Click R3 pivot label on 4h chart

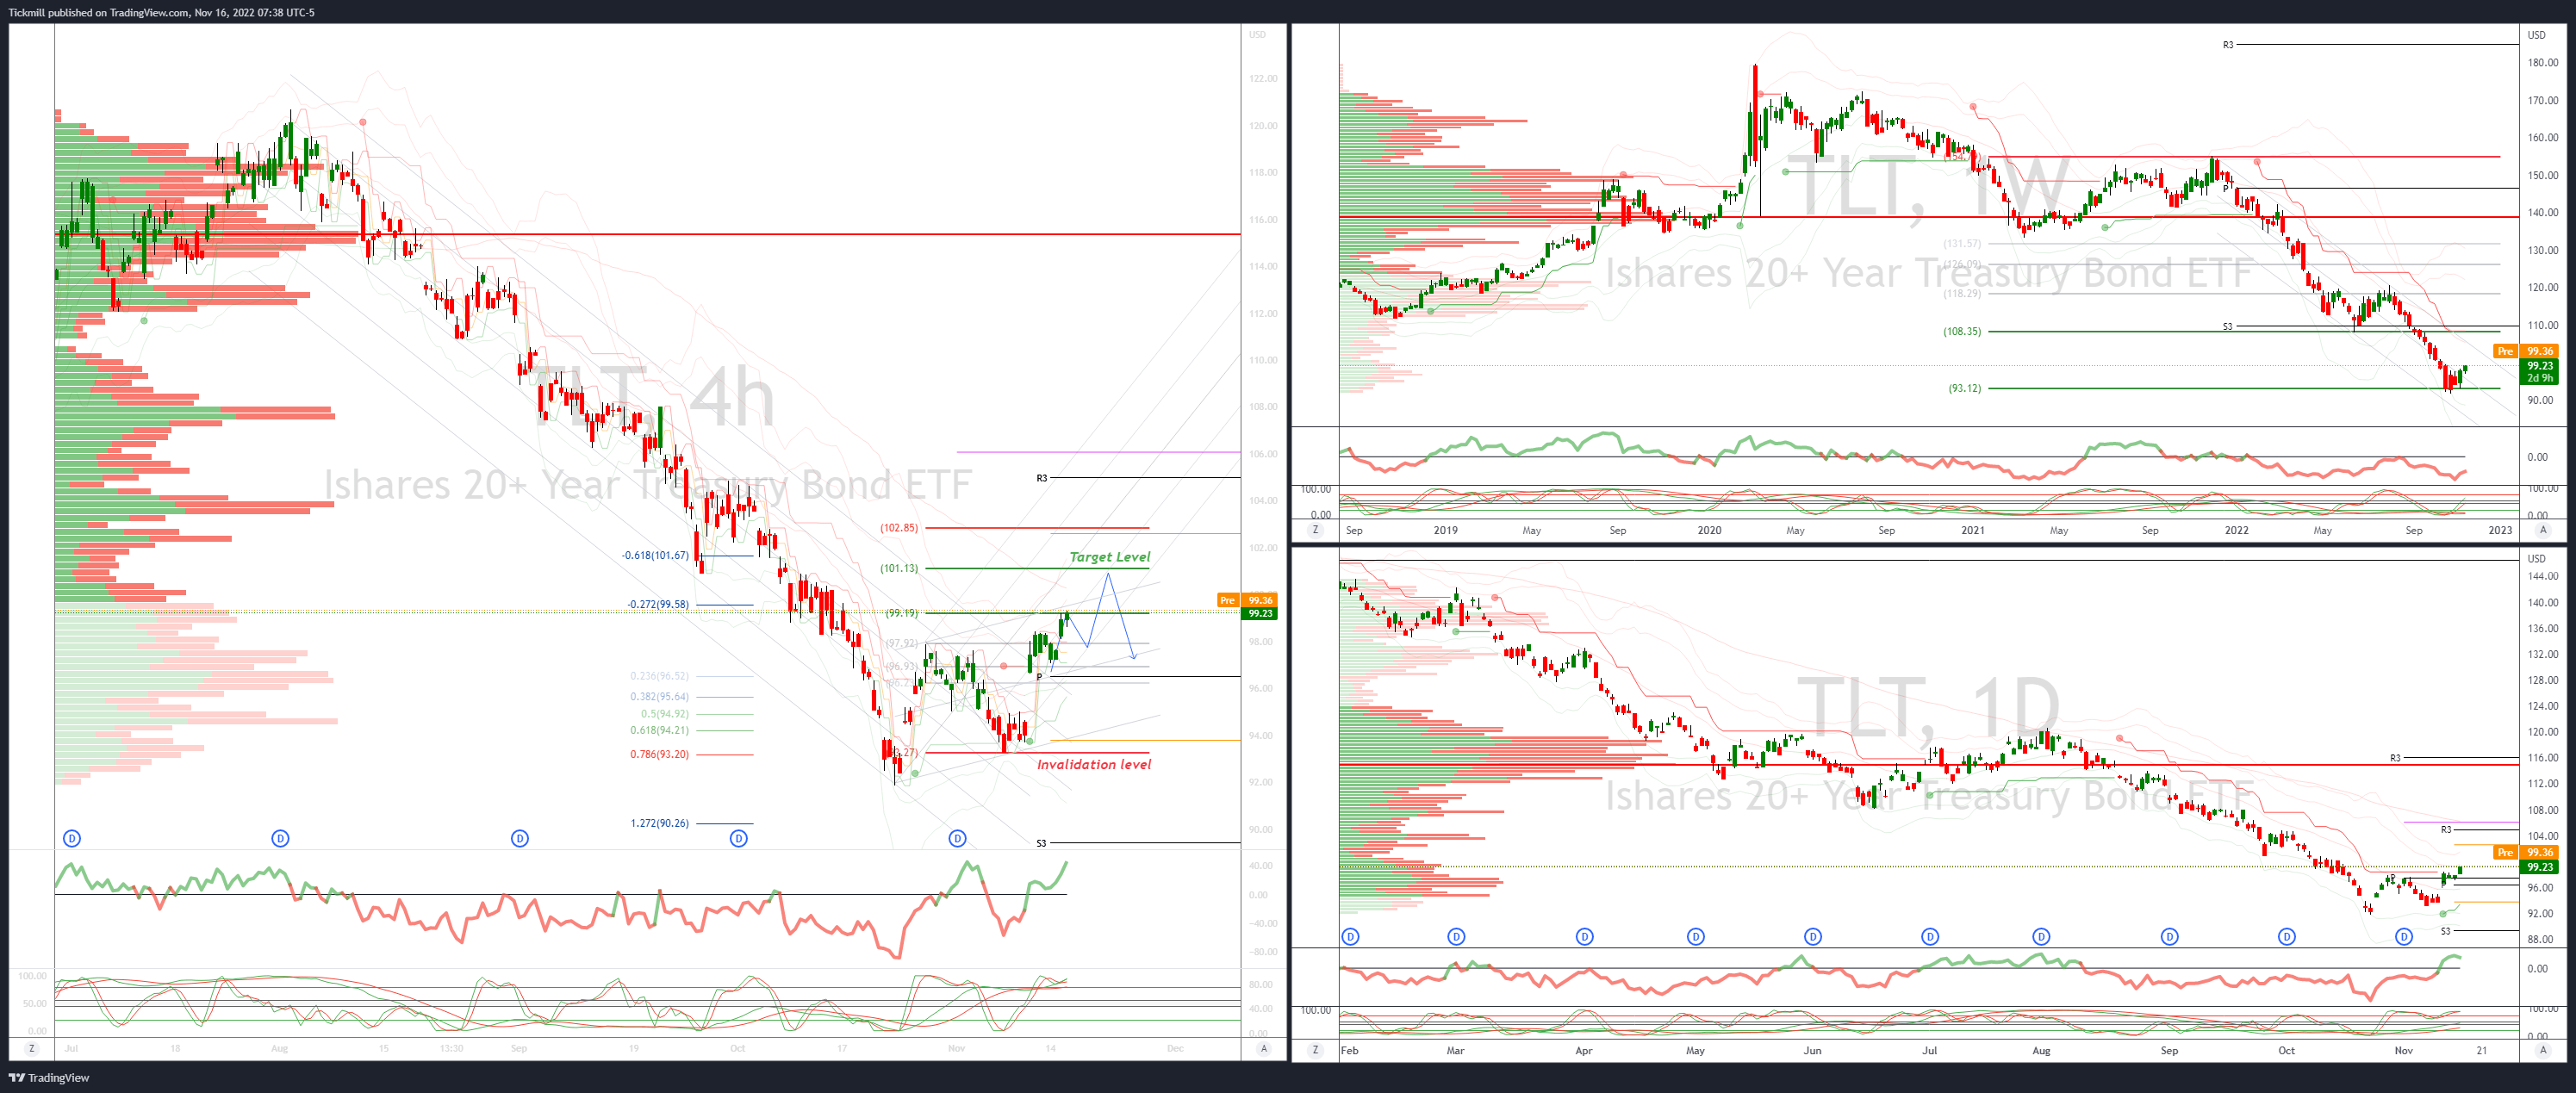(x=1042, y=478)
